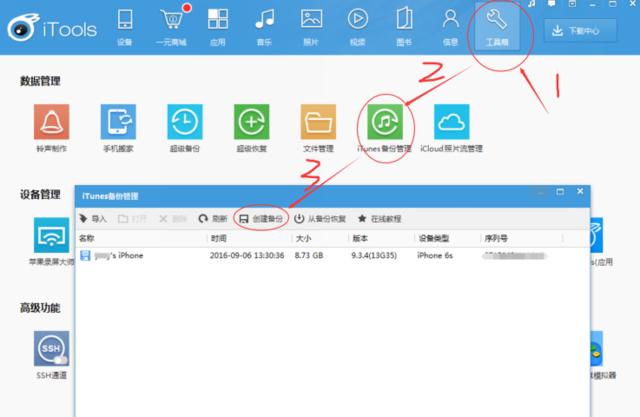Image resolution: width=640 pixels, height=417 pixels.
Task: Click the music note icon in title bar
Action: pyautogui.click(x=531, y=4)
